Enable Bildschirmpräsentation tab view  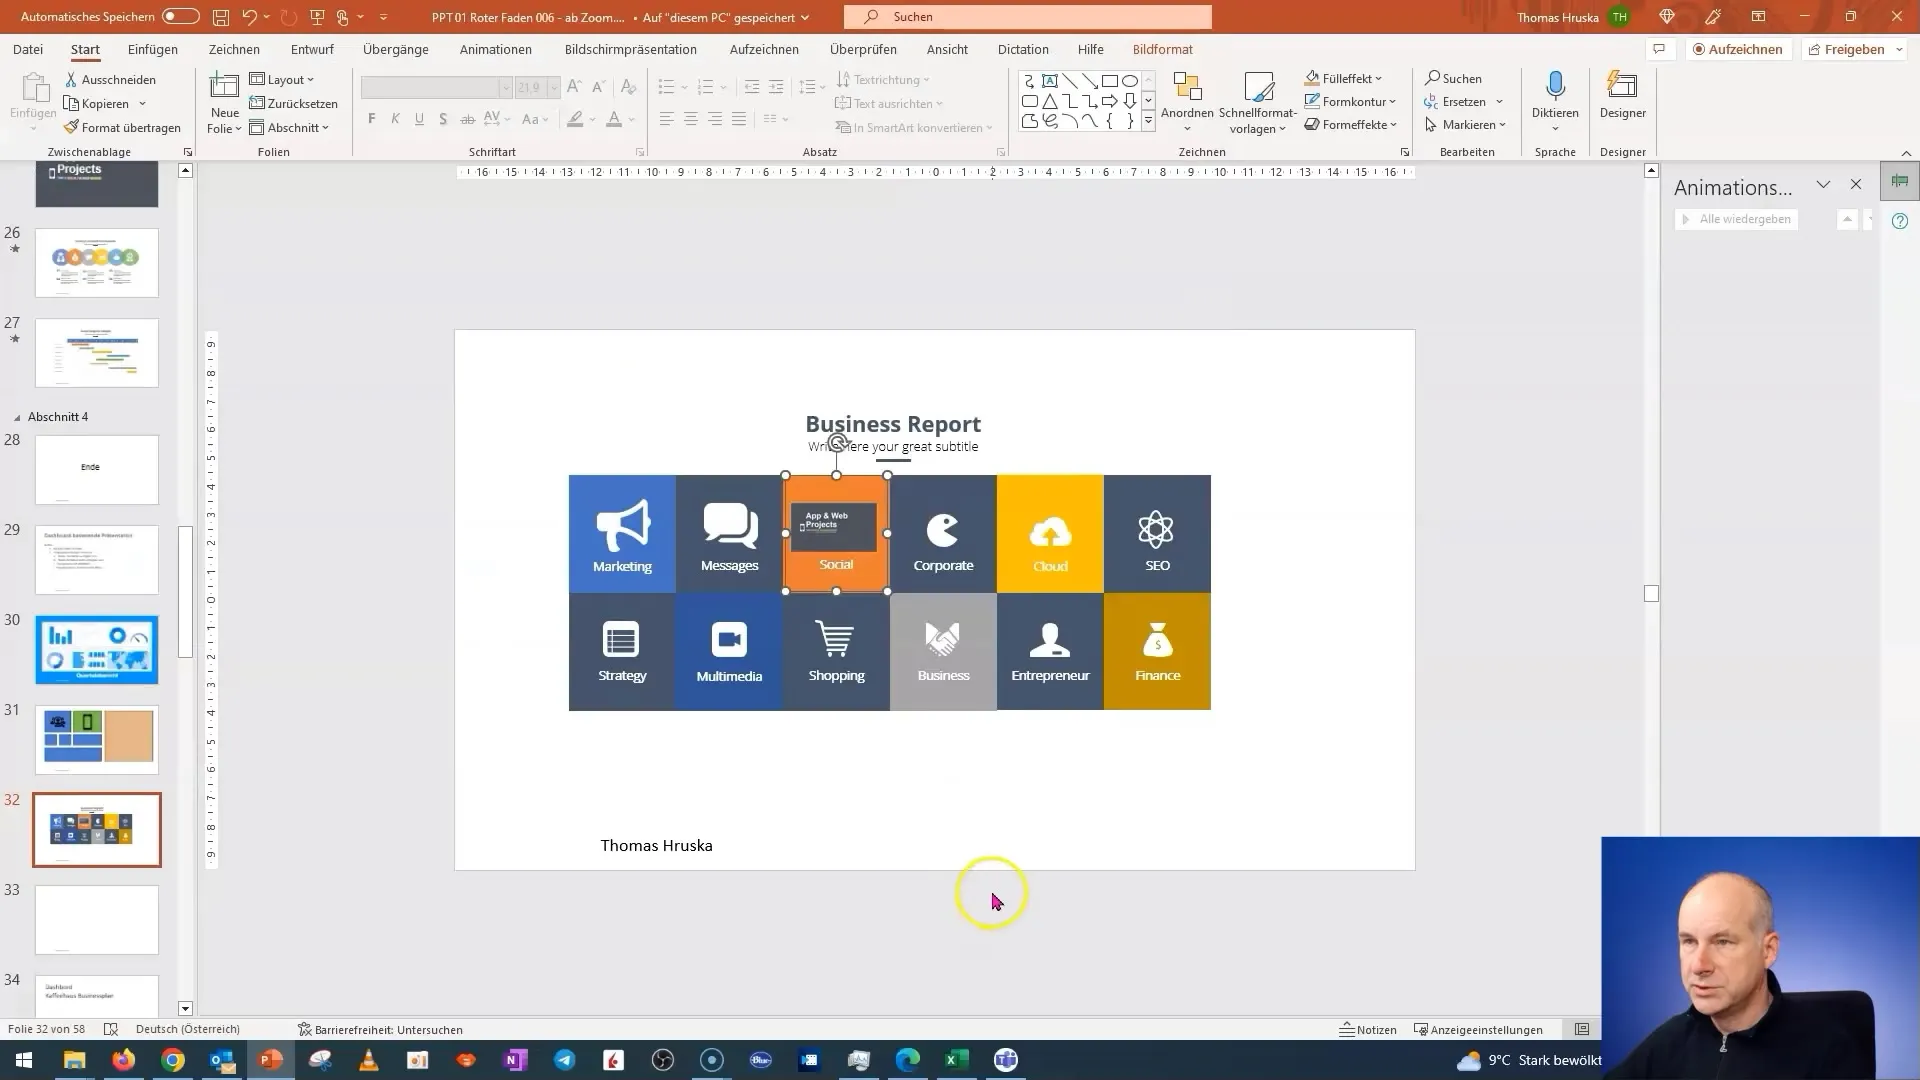tap(632, 49)
